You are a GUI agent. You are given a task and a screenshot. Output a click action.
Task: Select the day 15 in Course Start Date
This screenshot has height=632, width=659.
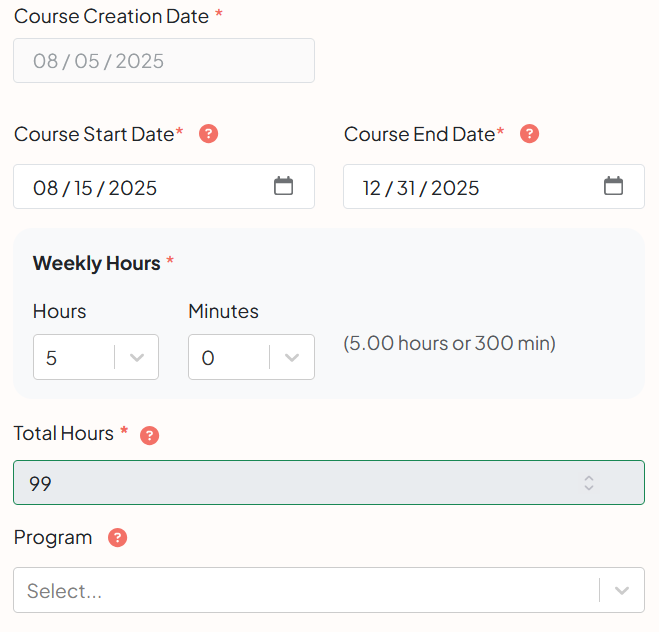pyautogui.click(x=83, y=188)
